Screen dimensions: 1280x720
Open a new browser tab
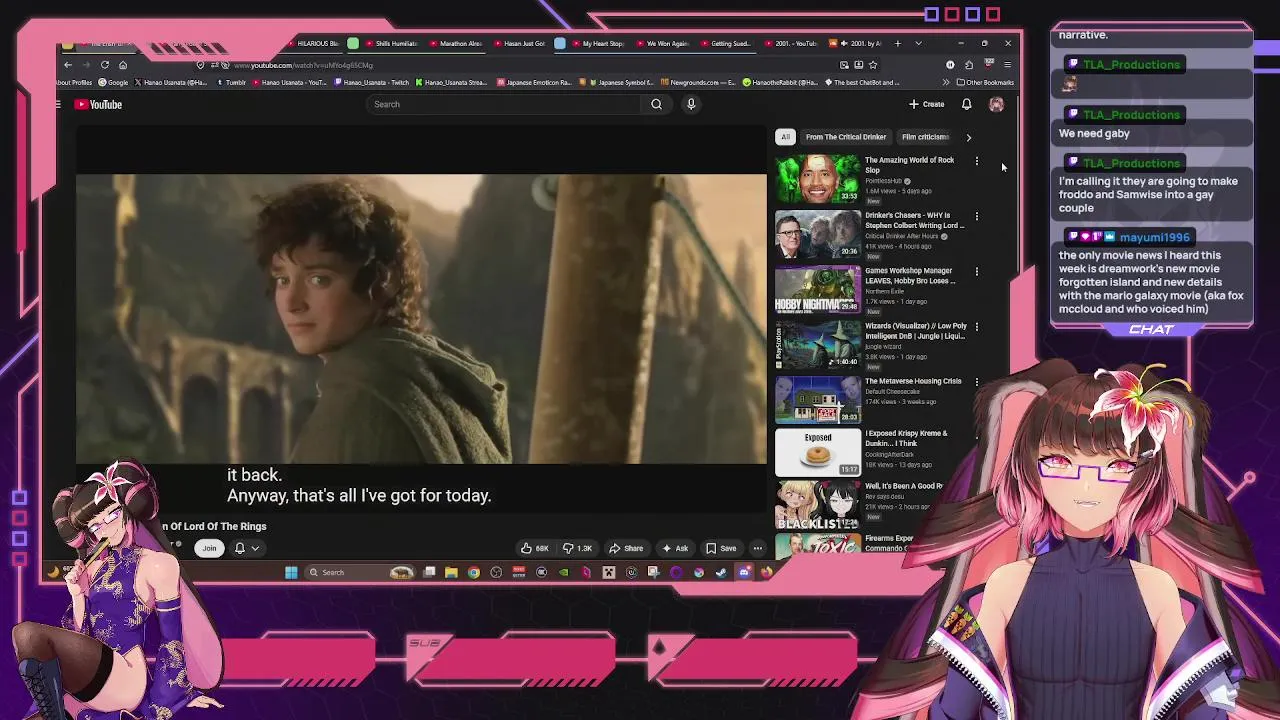click(x=897, y=43)
